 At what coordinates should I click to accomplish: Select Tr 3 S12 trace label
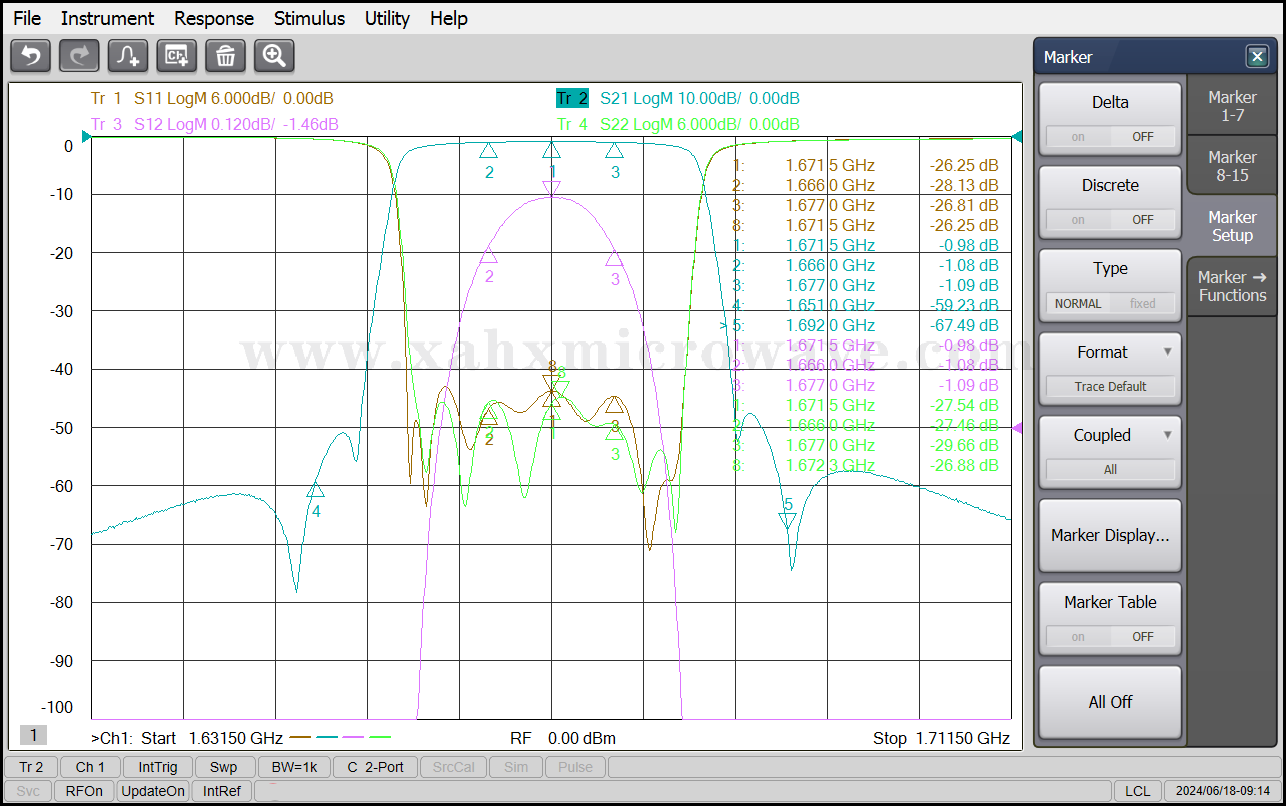[214, 124]
